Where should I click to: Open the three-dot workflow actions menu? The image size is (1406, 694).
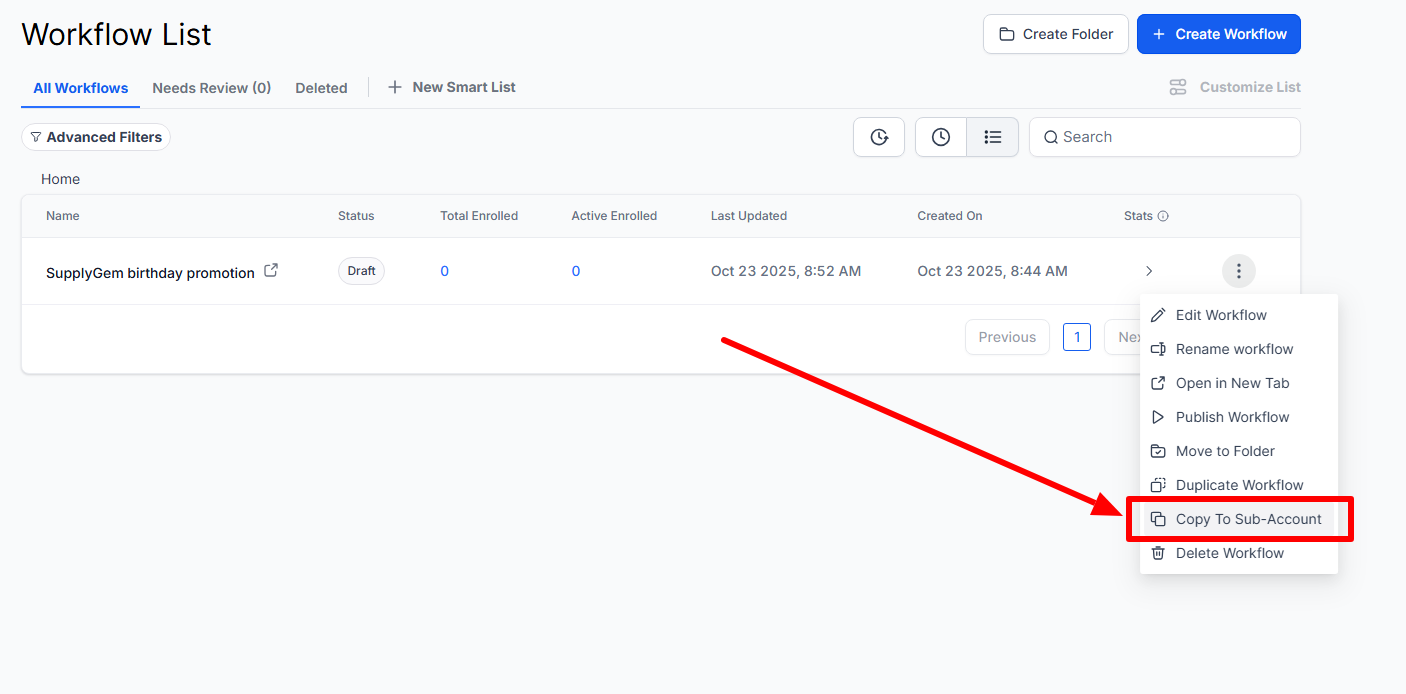coord(1238,270)
